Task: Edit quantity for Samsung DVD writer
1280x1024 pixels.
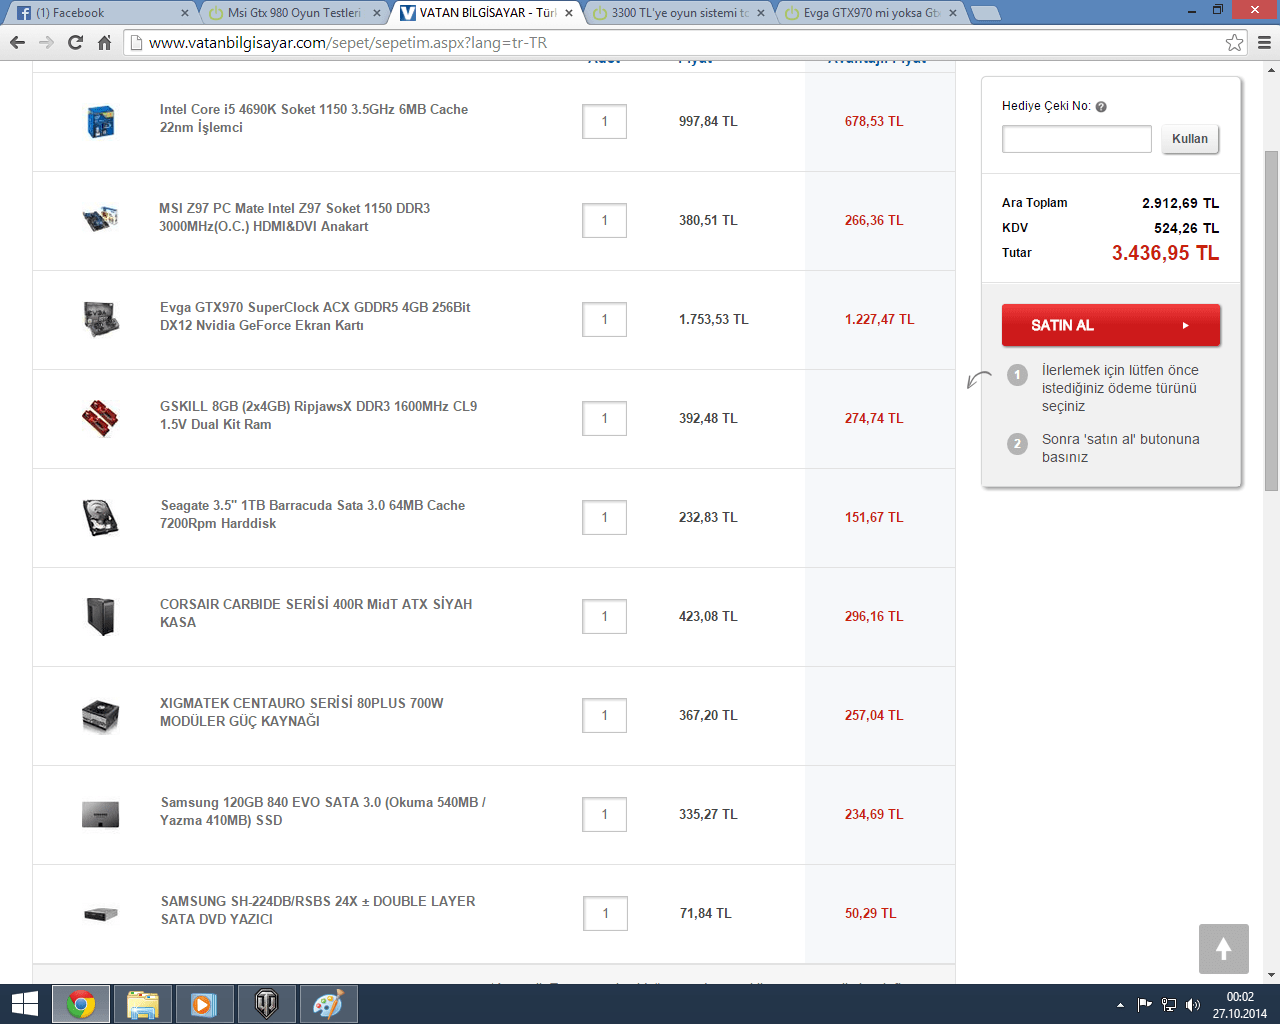Action: point(605,913)
